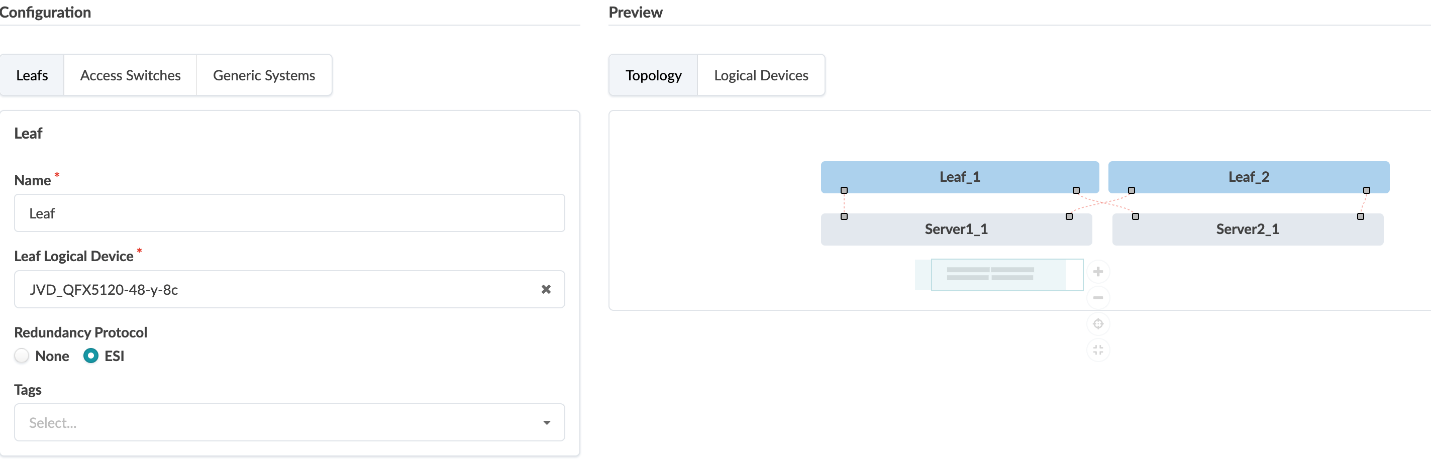Screen dimensions: 1431x466
Task: Click the Server1_1 node in preview
Action: point(956,229)
